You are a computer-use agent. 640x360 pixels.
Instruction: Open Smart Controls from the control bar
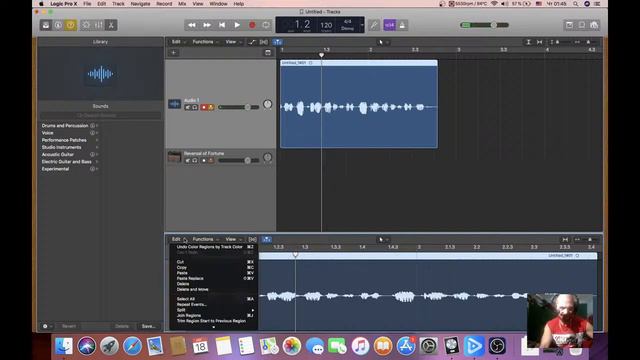pos(86,25)
